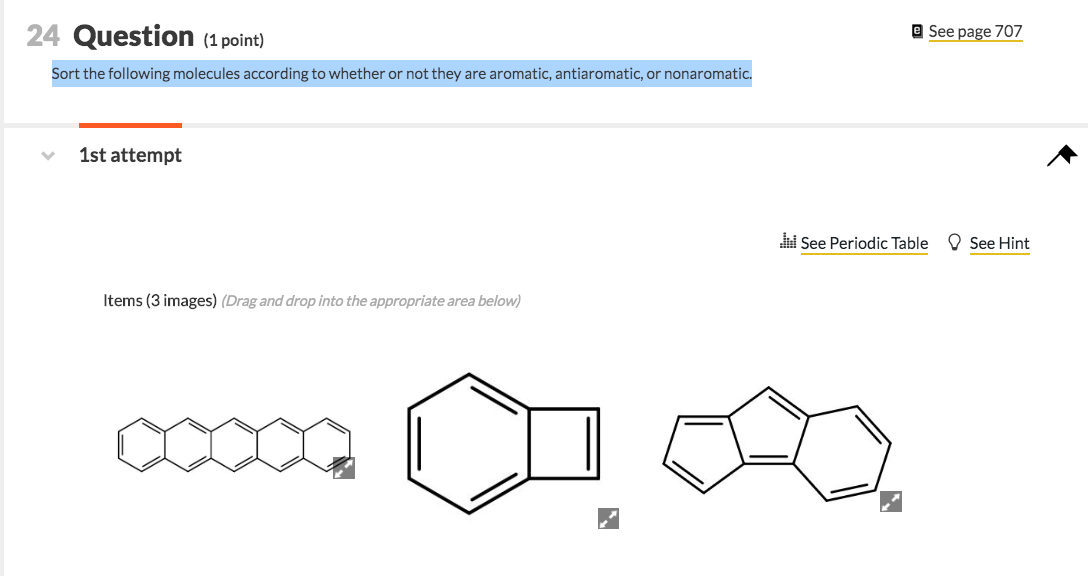The image size is (1088, 576).
Task: Click the lightbulb icon next to See Hint
Action: tap(954, 242)
